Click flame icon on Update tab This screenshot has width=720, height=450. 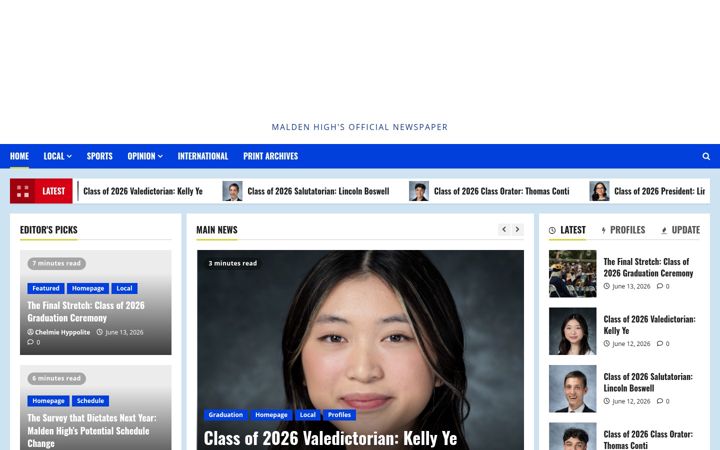pyautogui.click(x=664, y=231)
